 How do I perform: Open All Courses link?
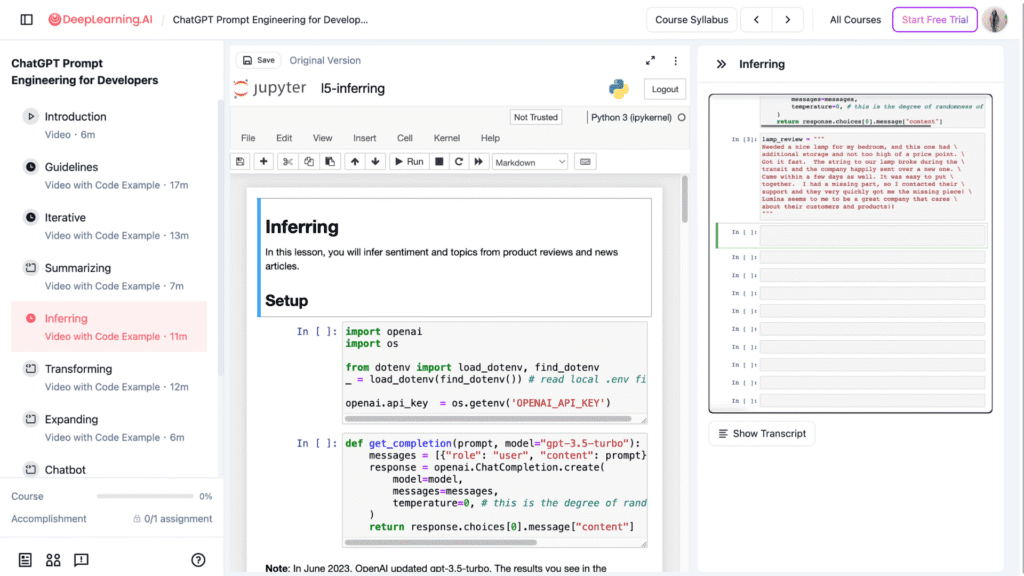(x=855, y=20)
